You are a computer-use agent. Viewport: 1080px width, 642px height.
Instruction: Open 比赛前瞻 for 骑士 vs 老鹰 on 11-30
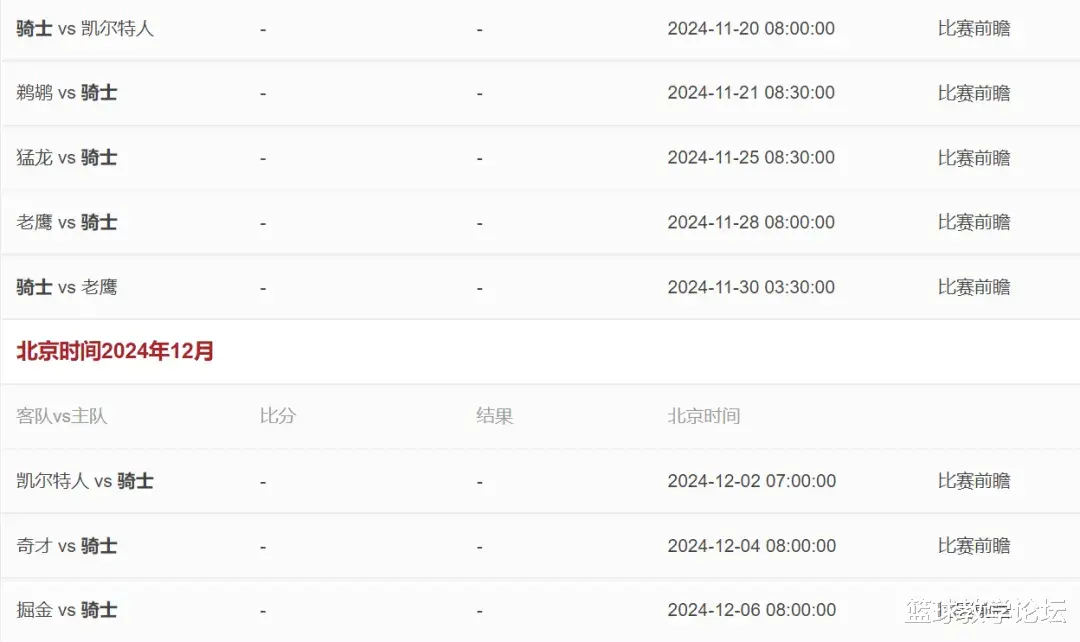tap(974, 287)
